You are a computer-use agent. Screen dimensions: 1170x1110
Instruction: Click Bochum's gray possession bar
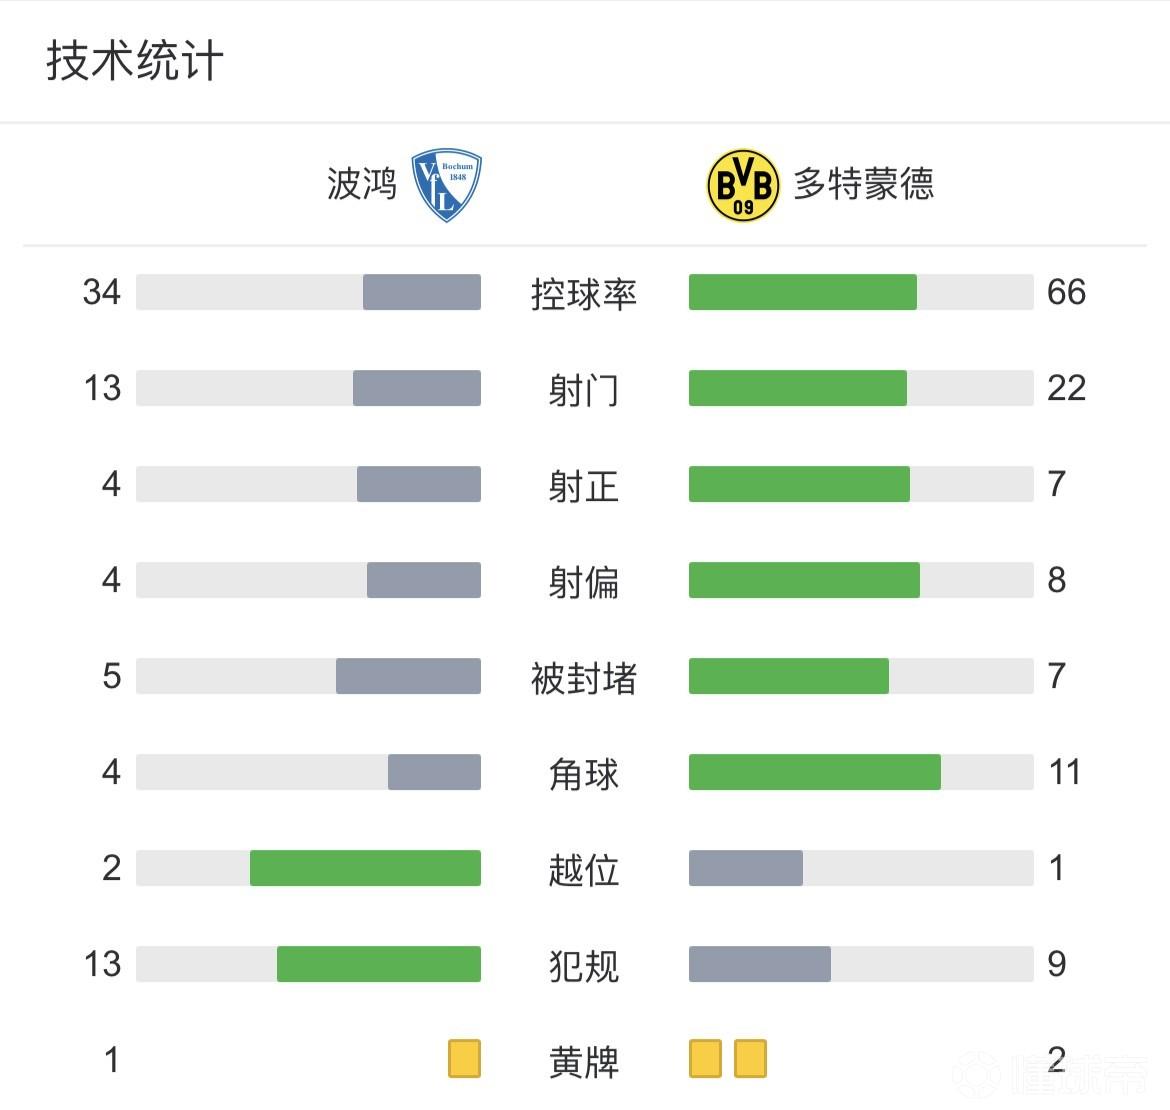[421, 292]
